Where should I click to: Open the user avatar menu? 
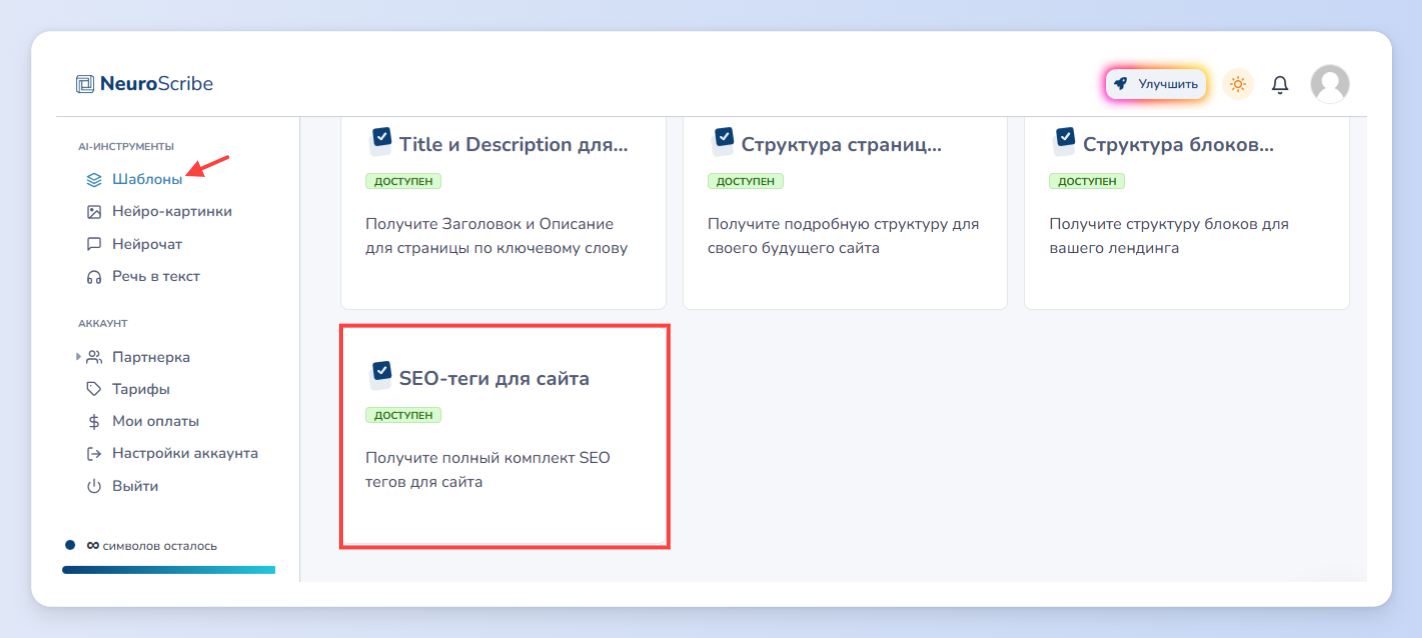1330,84
